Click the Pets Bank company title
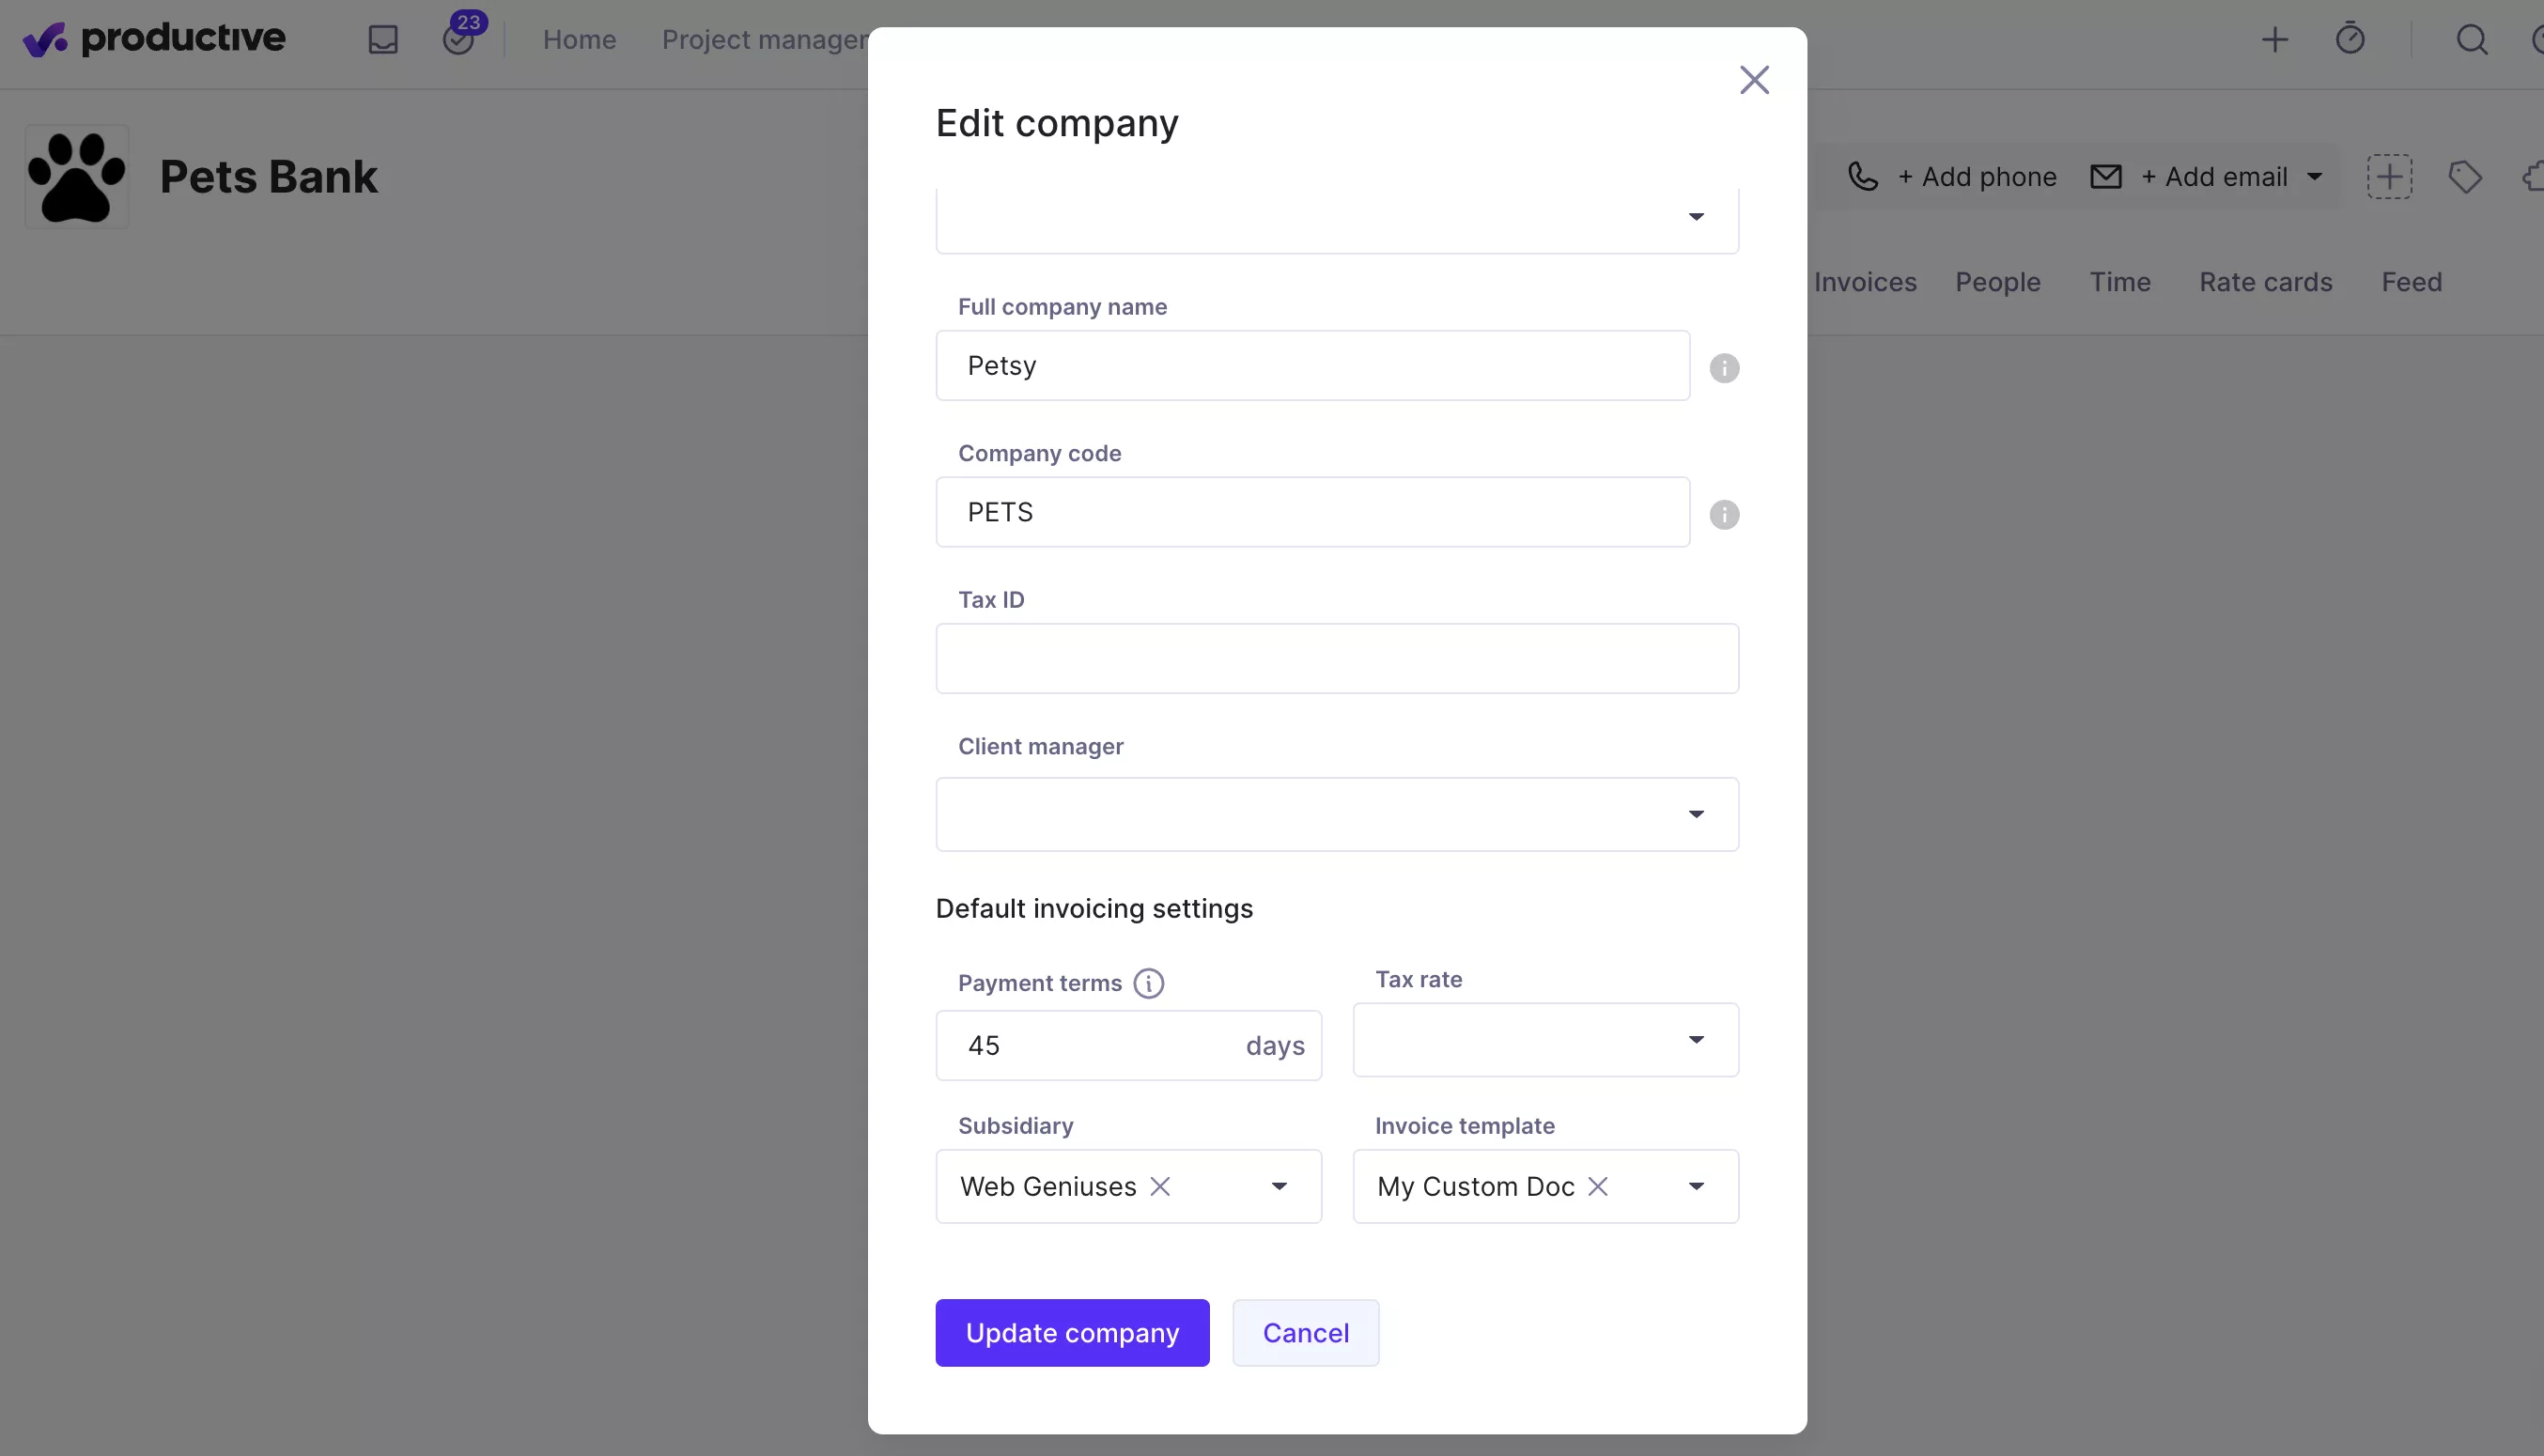This screenshot has height=1456, width=2544. click(268, 177)
